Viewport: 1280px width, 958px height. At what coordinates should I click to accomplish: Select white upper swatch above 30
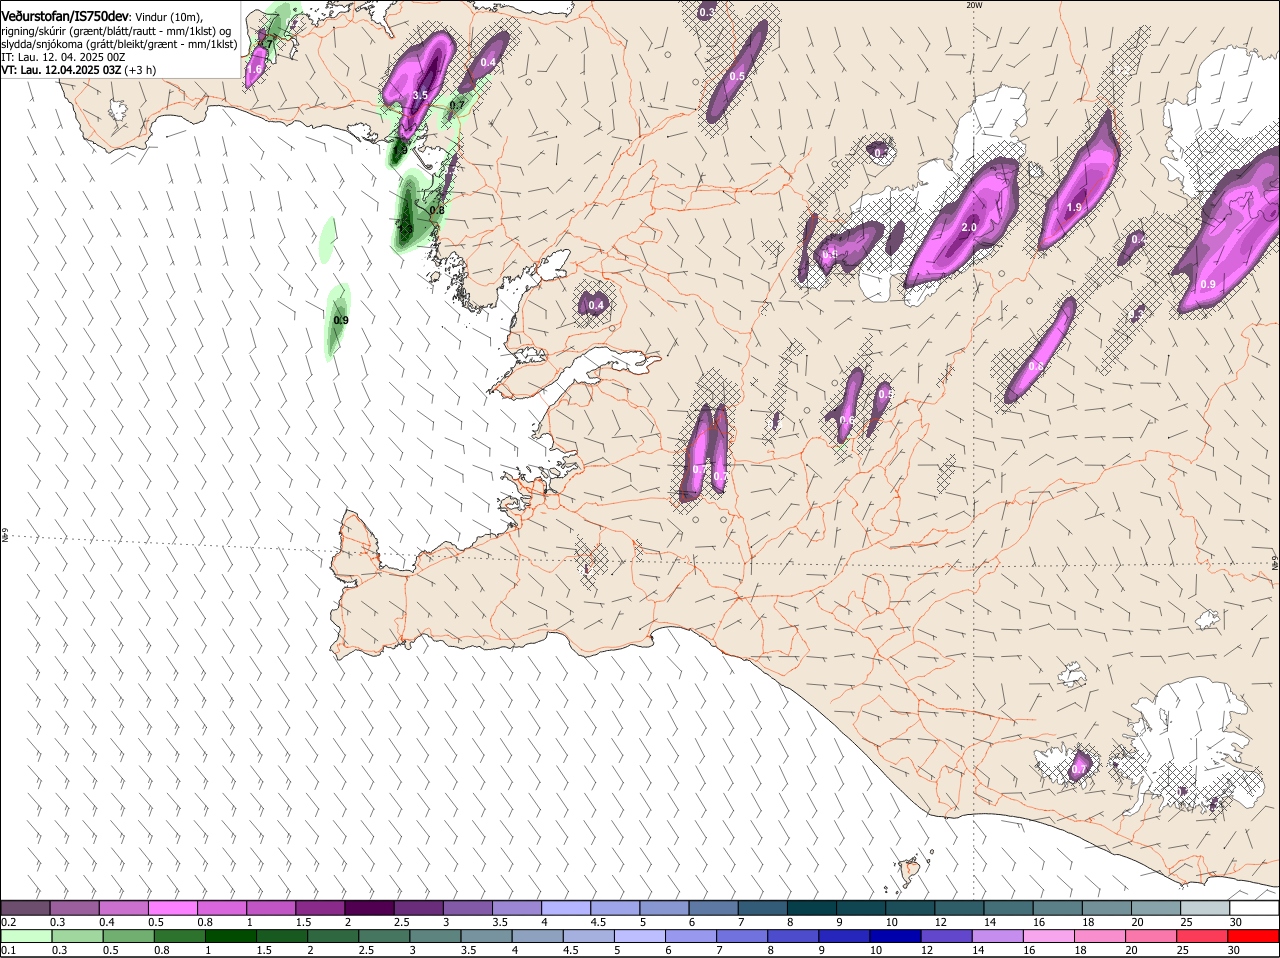point(1254,908)
